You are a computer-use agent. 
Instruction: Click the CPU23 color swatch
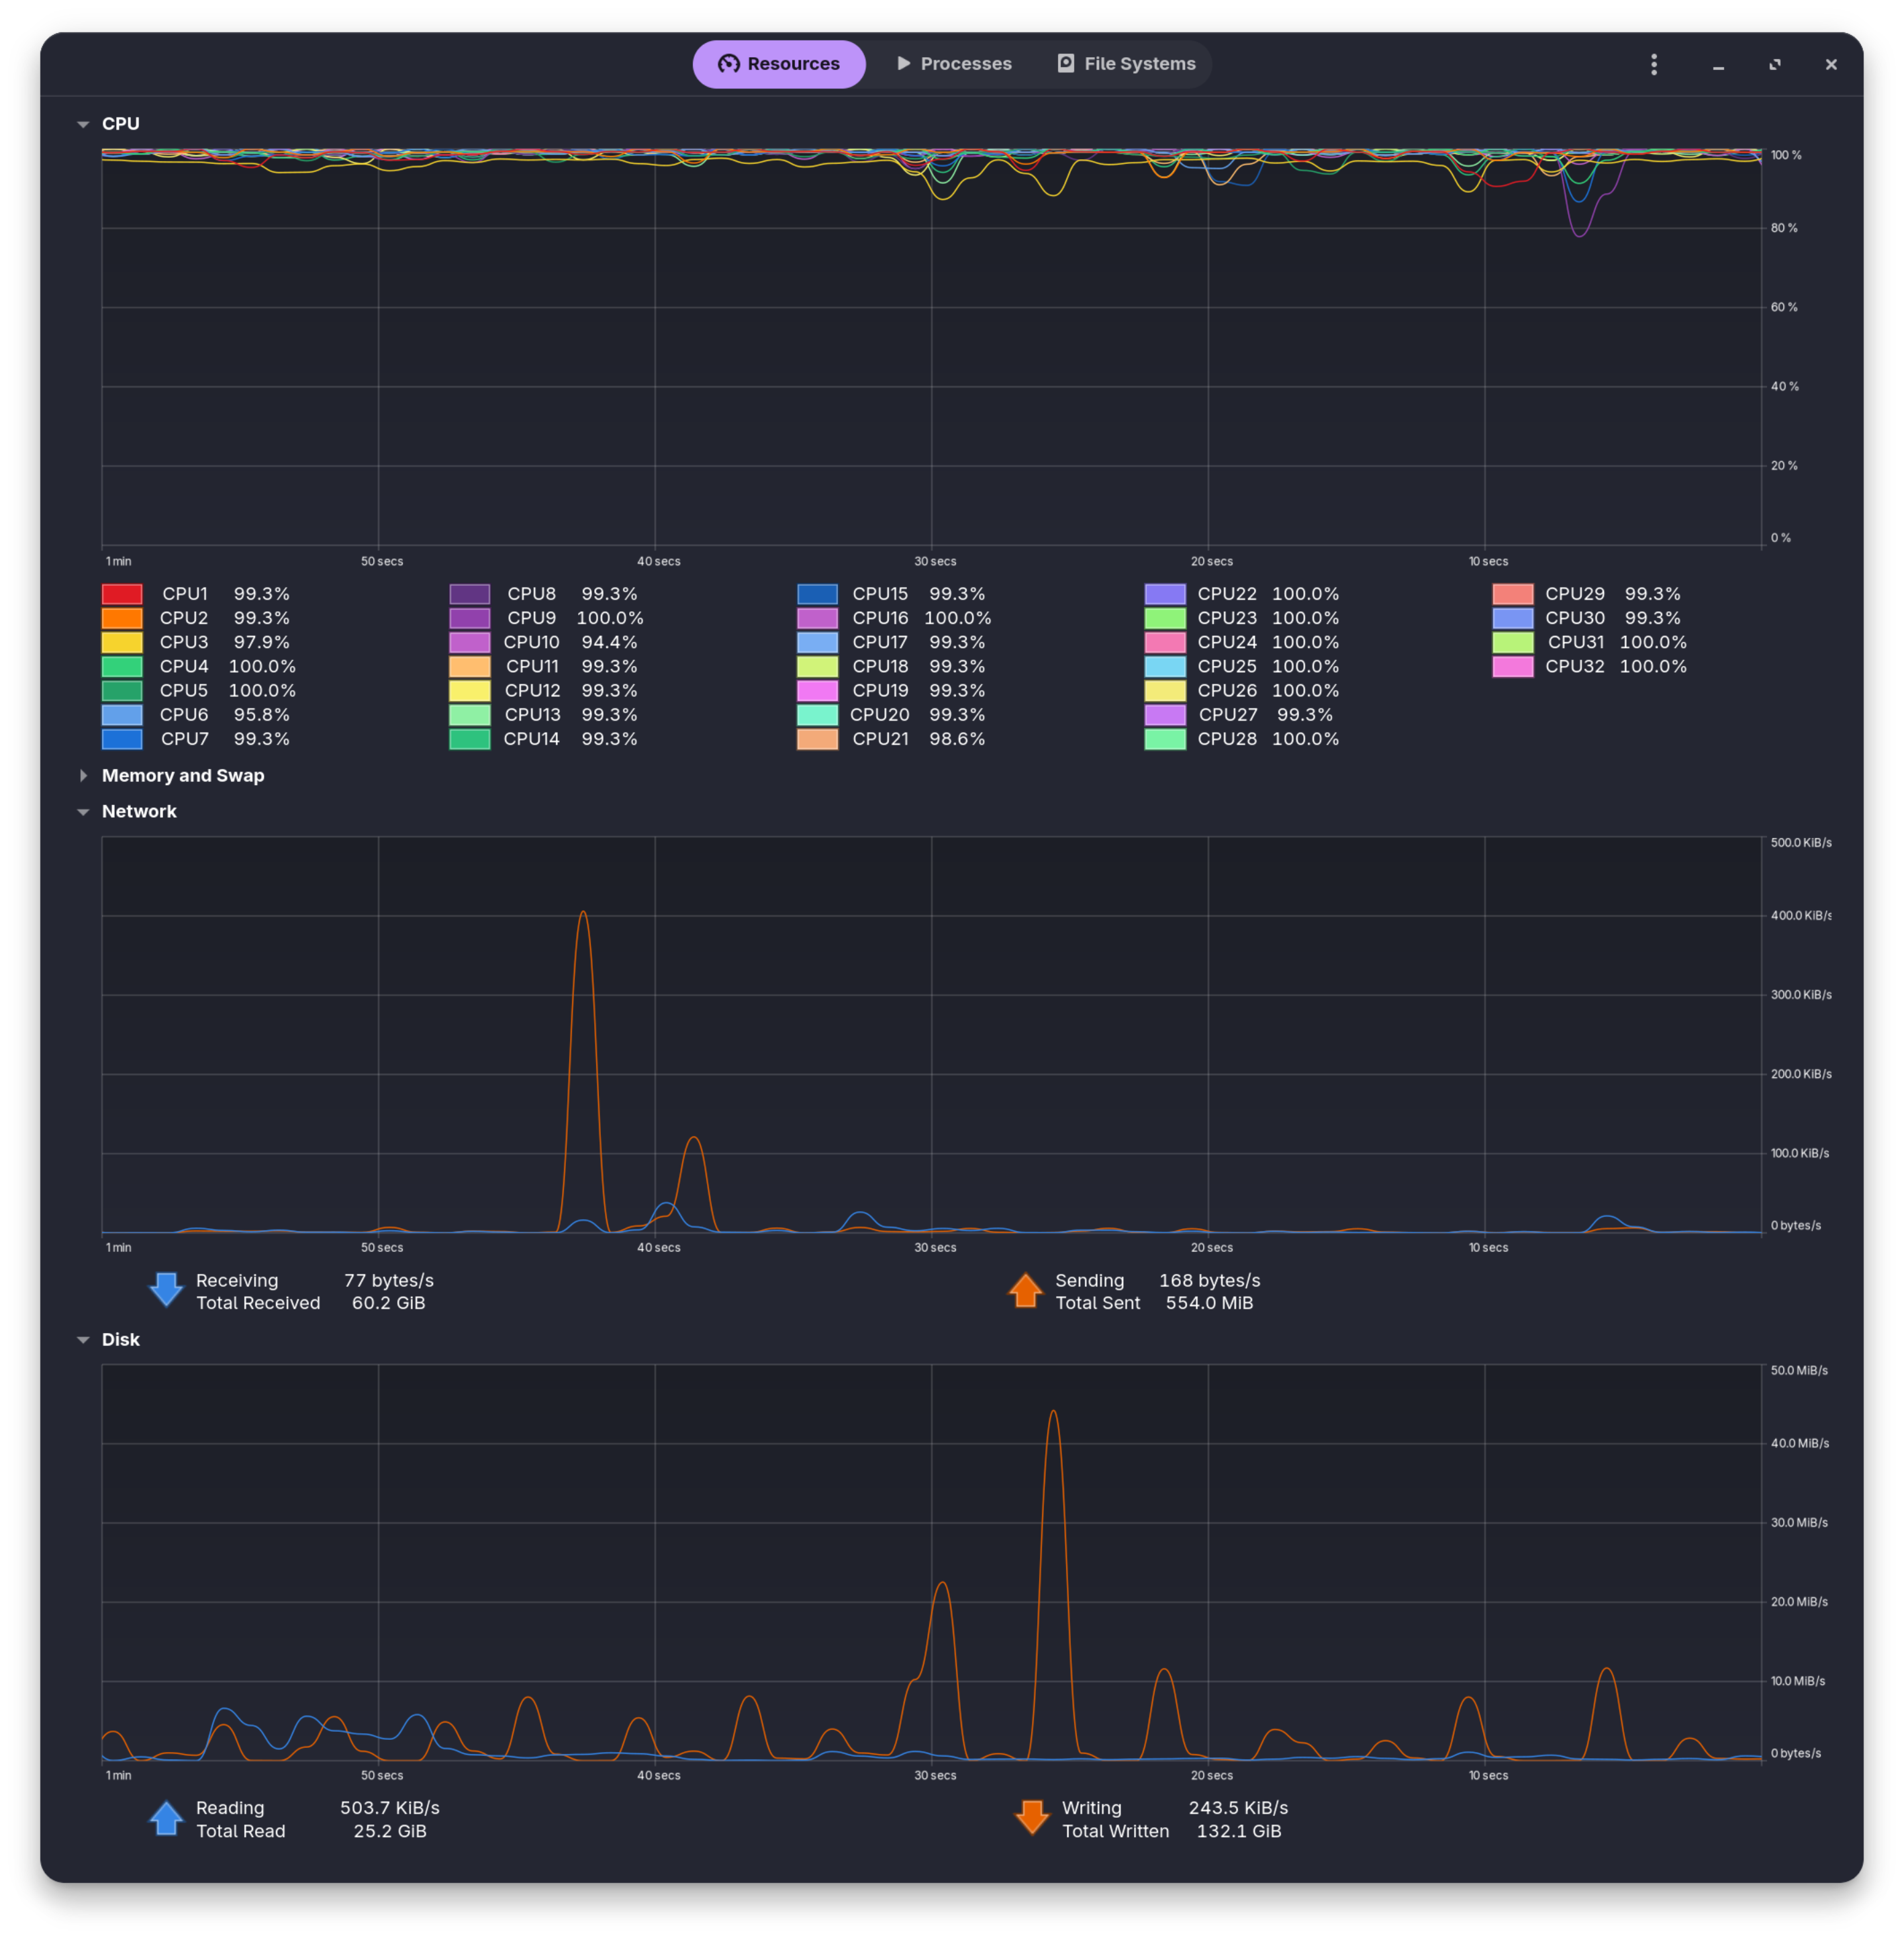(x=1166, y=618)
